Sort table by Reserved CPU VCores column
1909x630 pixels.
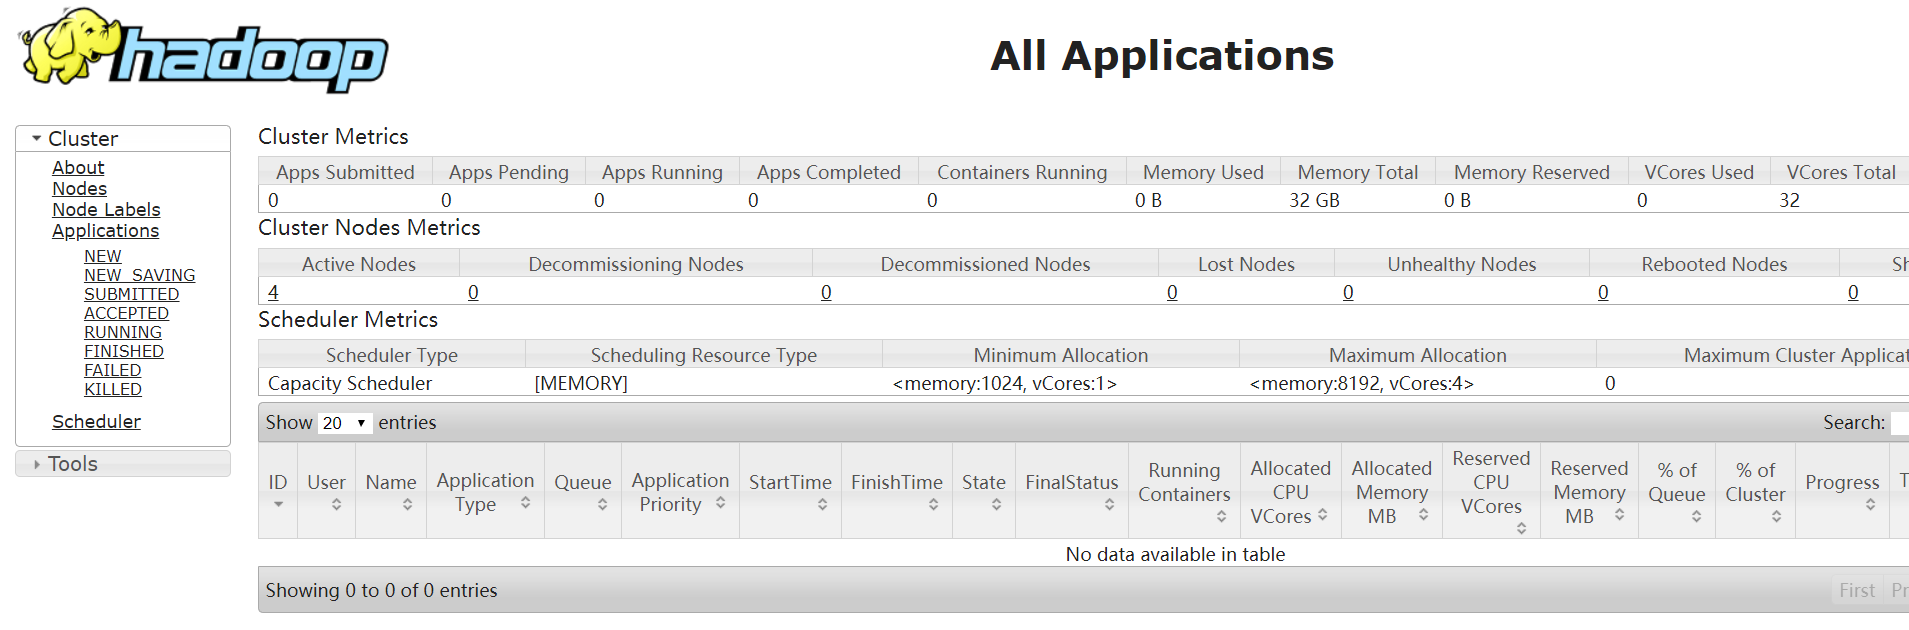(x=1491, y=491)
